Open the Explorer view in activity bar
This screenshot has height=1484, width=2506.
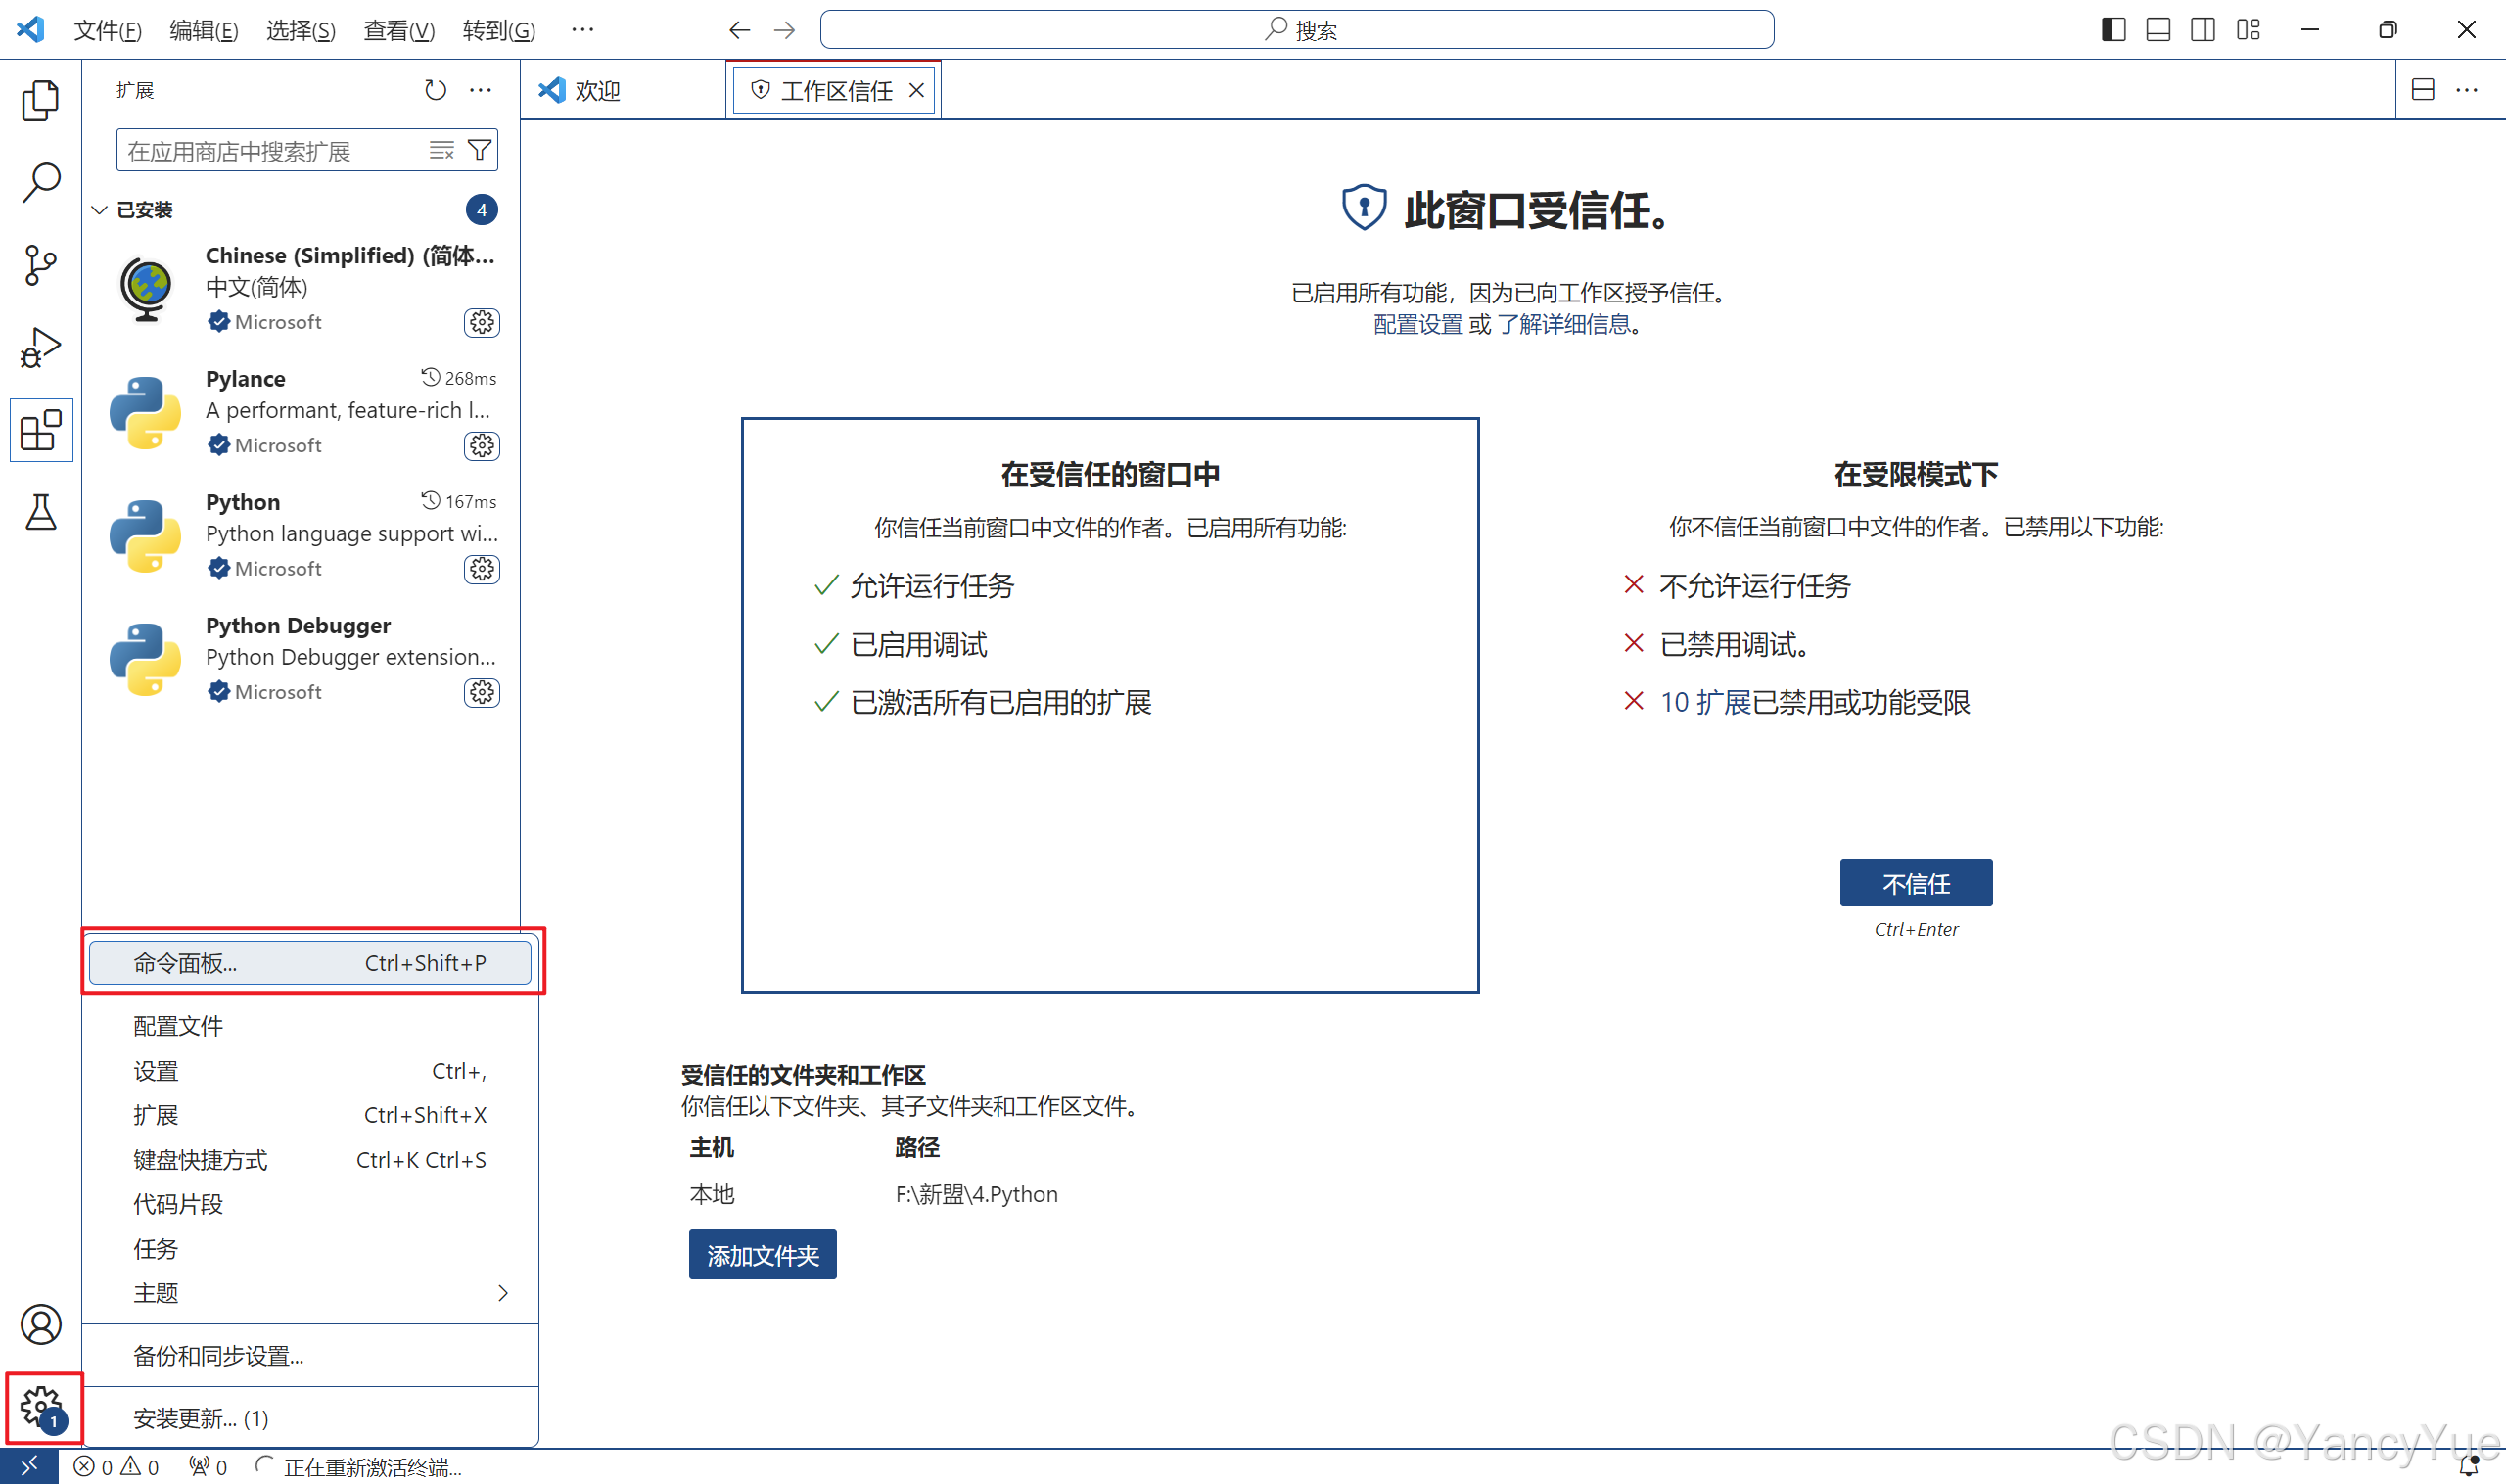(x=40, y=101)
